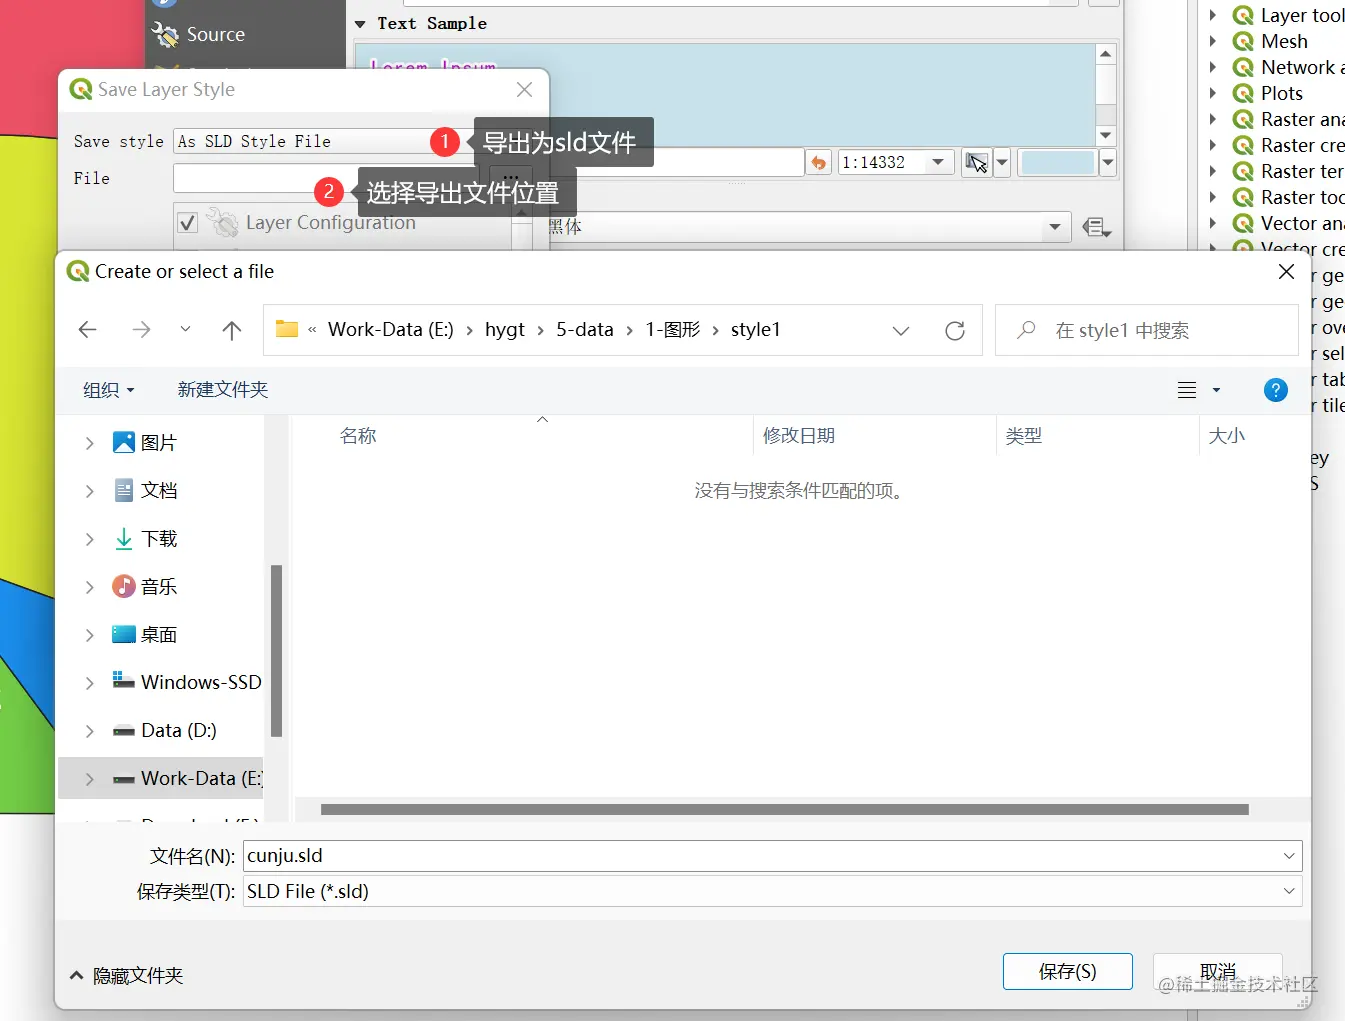
Task: Expand the Data (D:) tree node
Action: [89, 731]
